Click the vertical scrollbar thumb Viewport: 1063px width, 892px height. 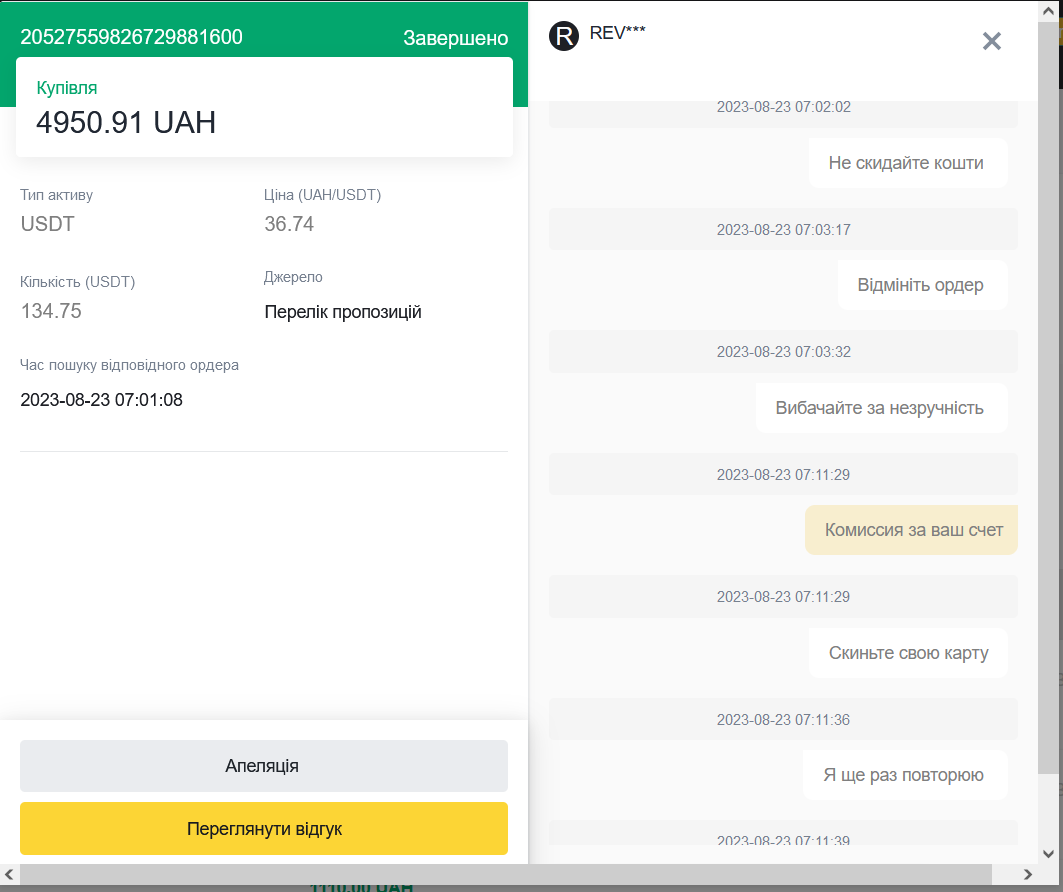pos(1048,397)
